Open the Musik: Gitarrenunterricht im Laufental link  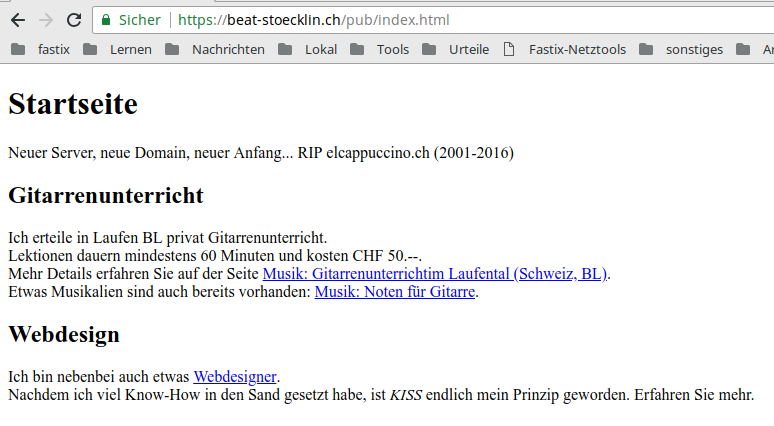pyautogui.click(x=435, y=274)
